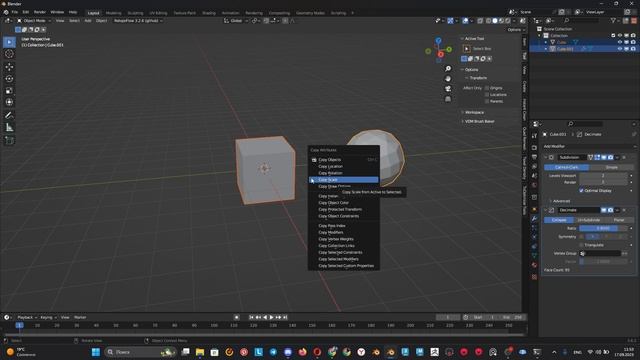
Task: Open viewport Options button at top right
Action: [x=516, y=30]
